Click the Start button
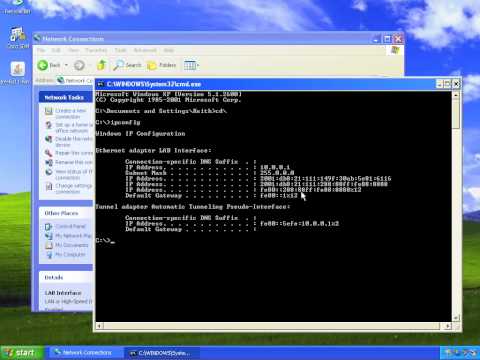The width and height of the screenshot is (480, 360). pyautogui.click(x=22, y=353)
